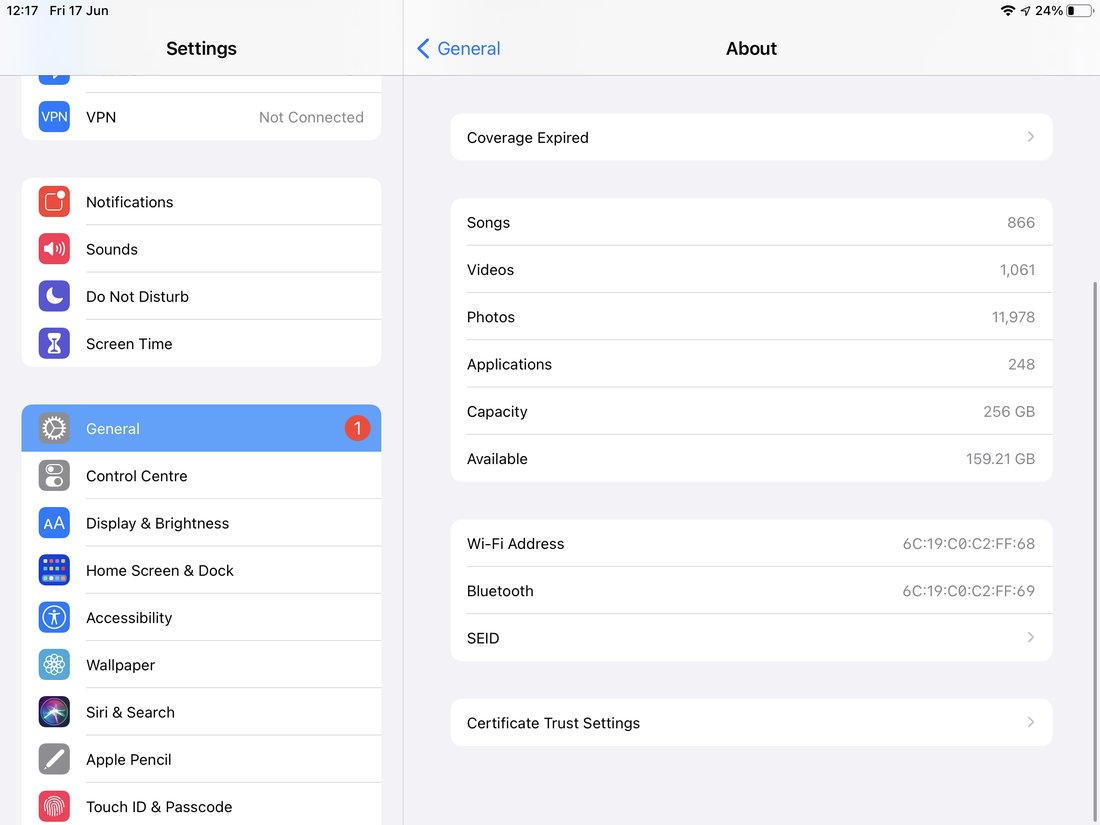Open the Control Centre settings row
The height and width of the screenshot is (825, 1100).
tap(201, 476)
